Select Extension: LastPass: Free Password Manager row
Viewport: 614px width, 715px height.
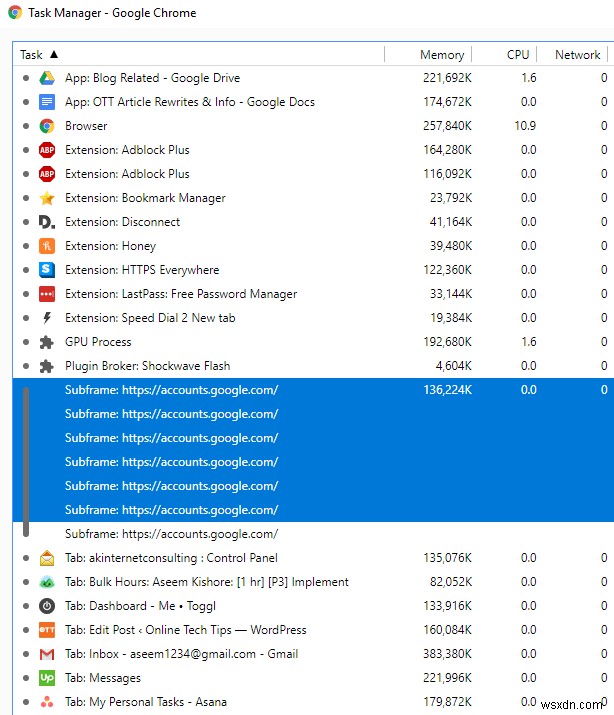click(x=313, y=294)
